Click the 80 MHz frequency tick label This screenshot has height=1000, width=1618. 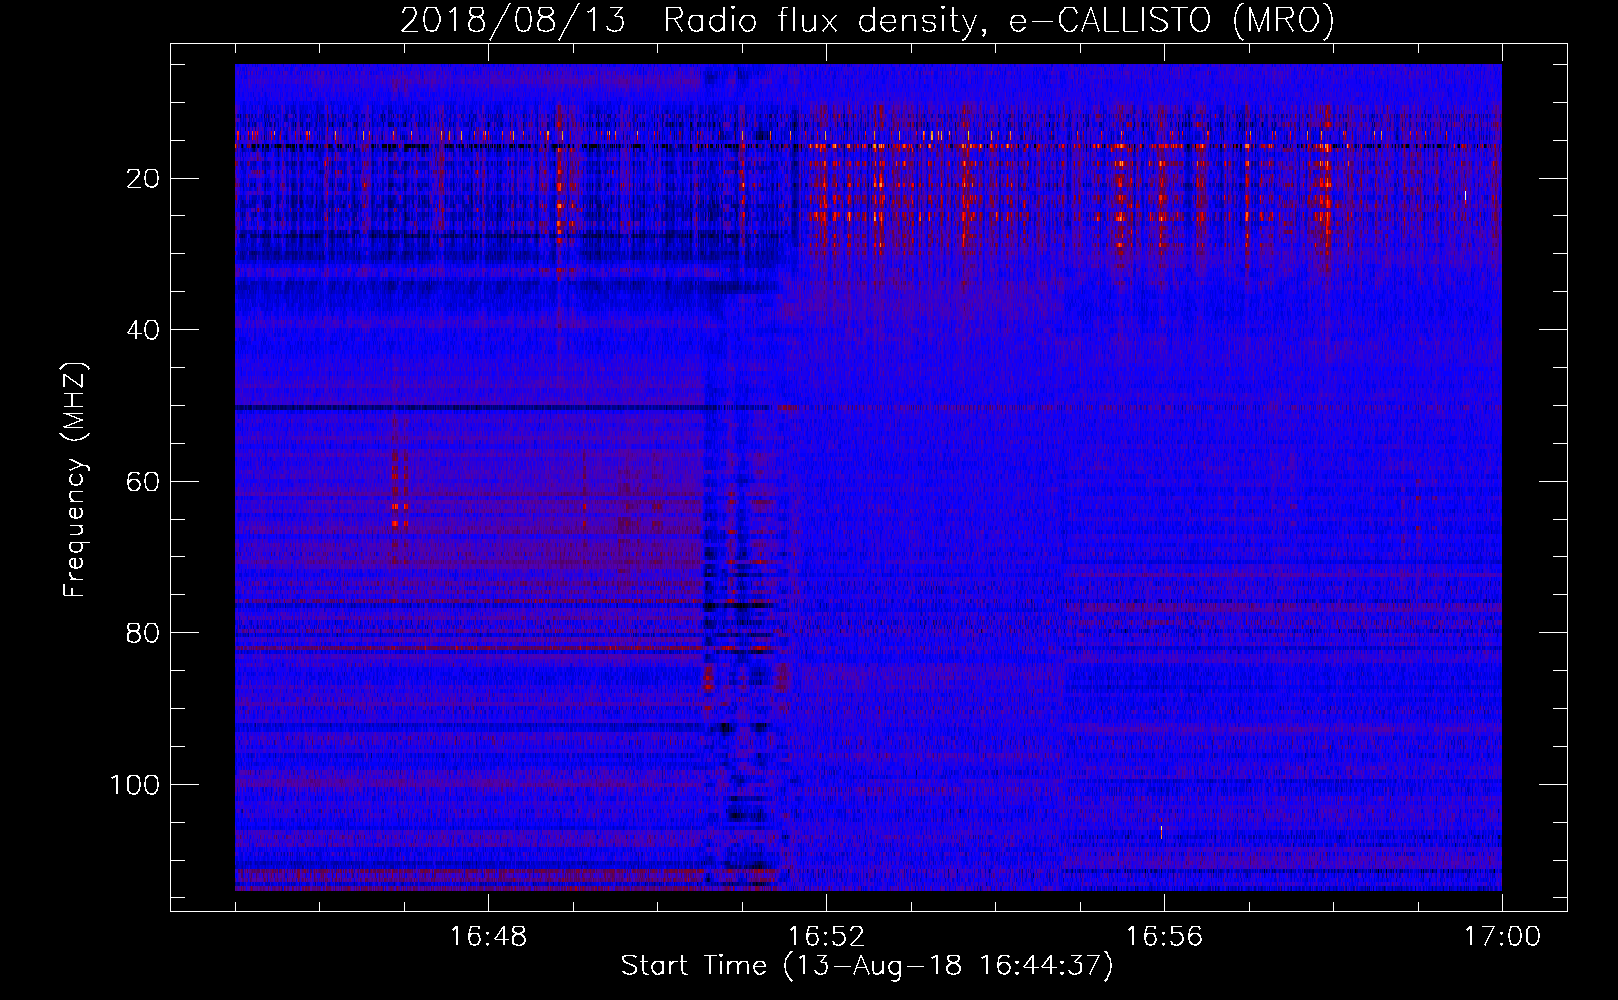143,633
